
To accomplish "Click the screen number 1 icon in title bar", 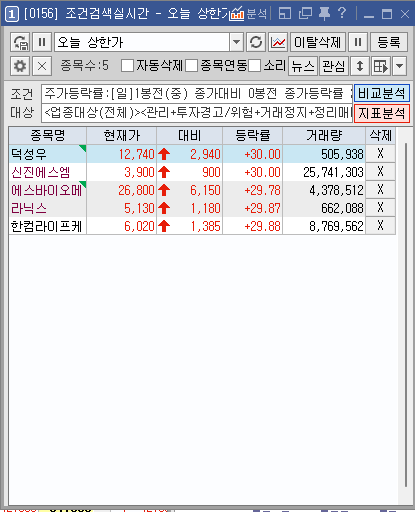I will (x=12, y=14).
